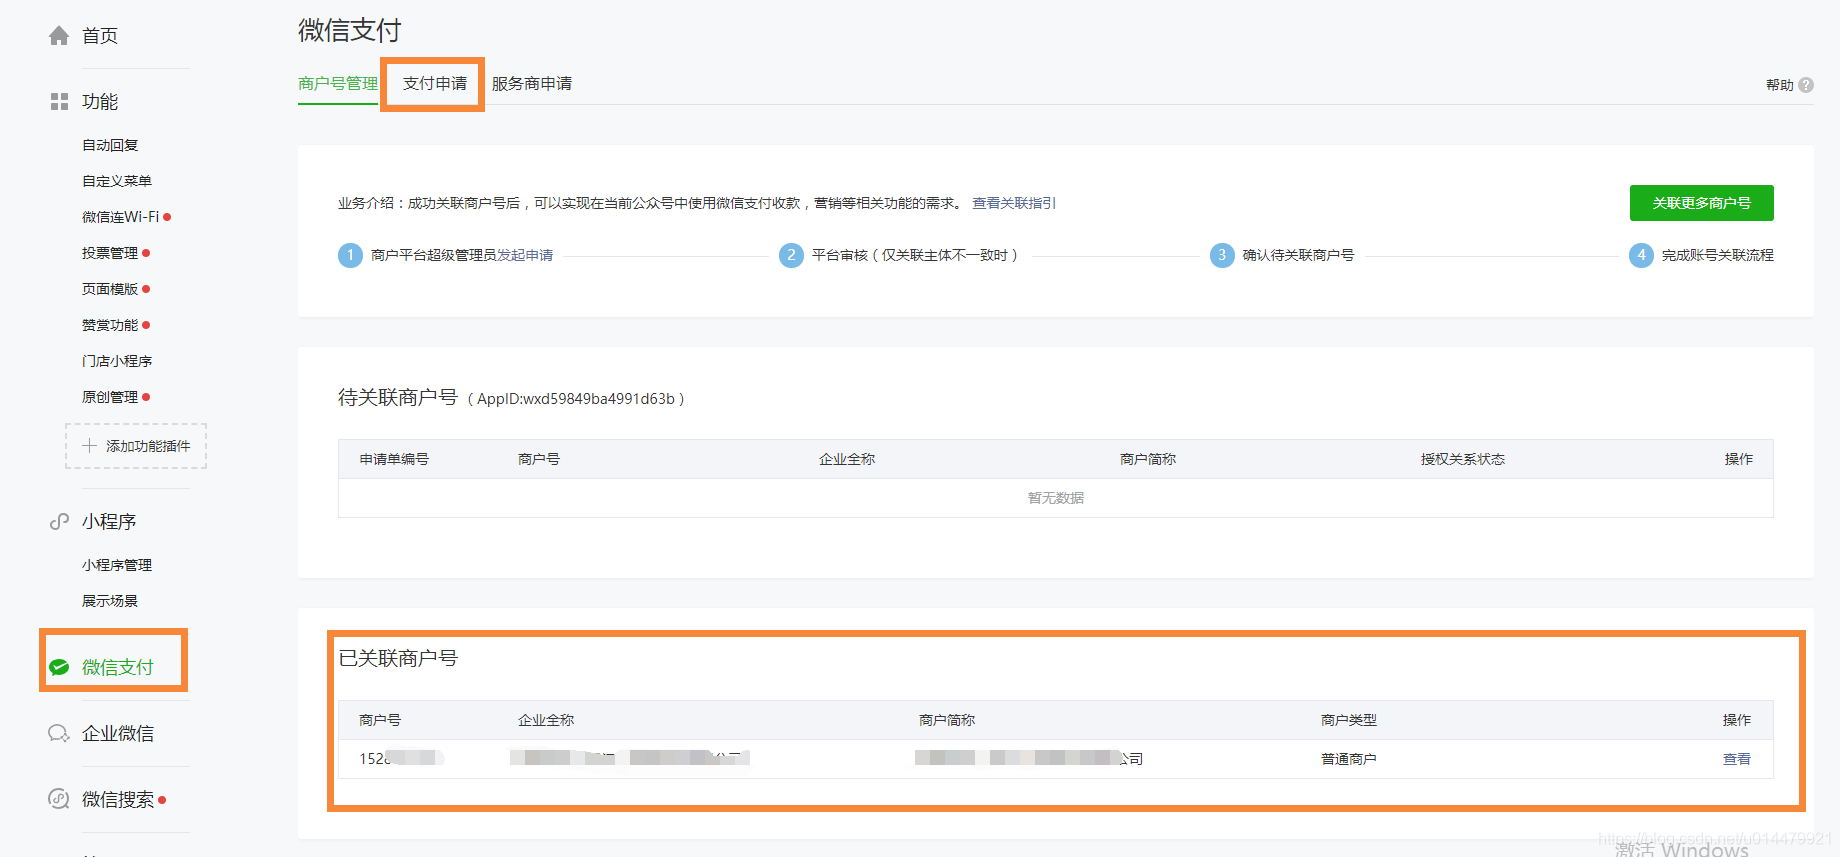Click the home icon in sidebar
This screenshot has height=857, width=1840.
[59, 36]
